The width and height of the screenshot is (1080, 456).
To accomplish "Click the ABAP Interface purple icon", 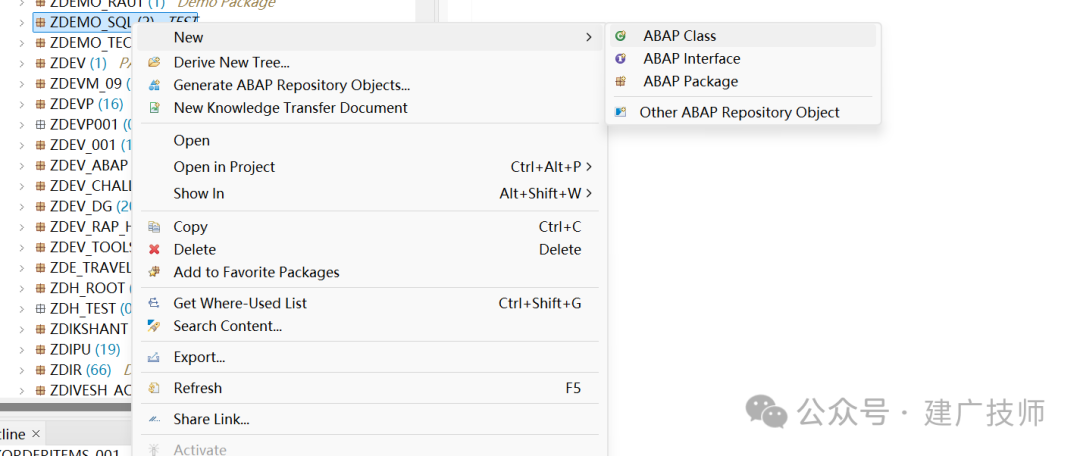I will 621,59.
